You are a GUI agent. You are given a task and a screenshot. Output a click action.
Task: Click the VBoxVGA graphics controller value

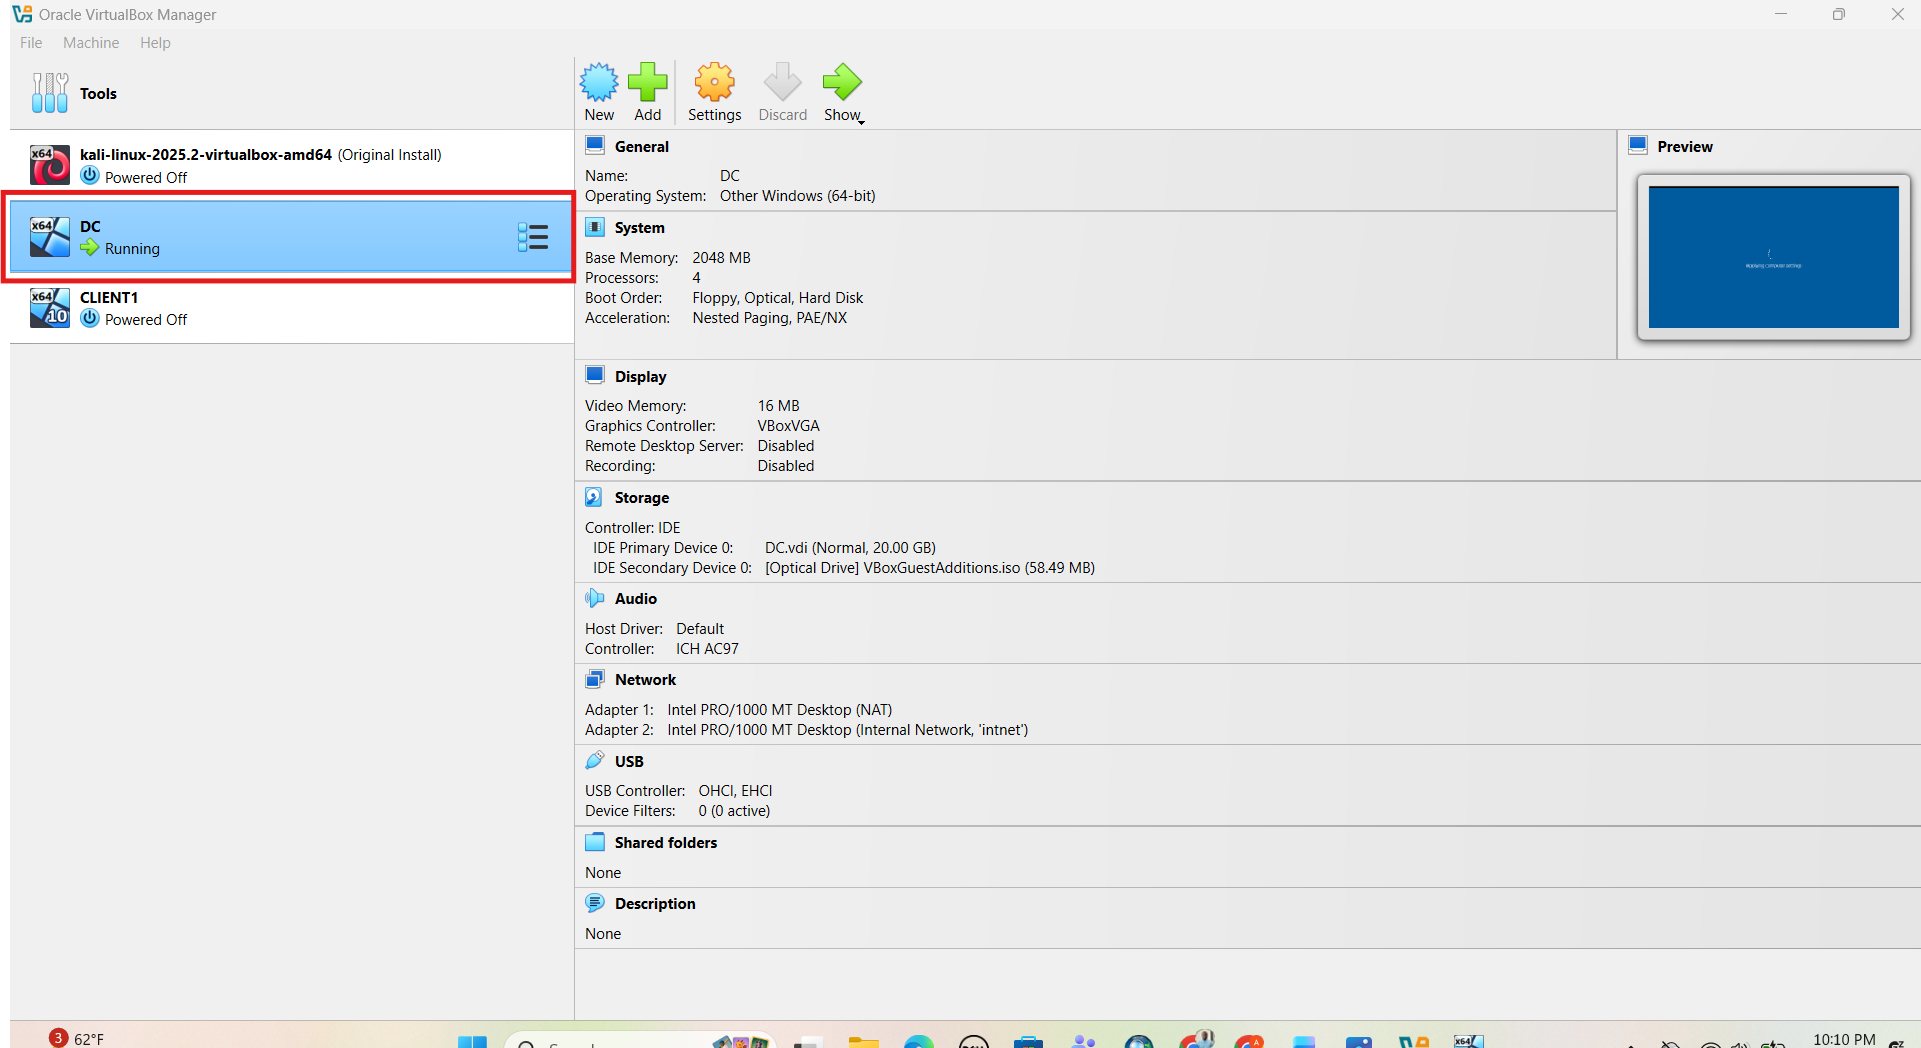788,426
